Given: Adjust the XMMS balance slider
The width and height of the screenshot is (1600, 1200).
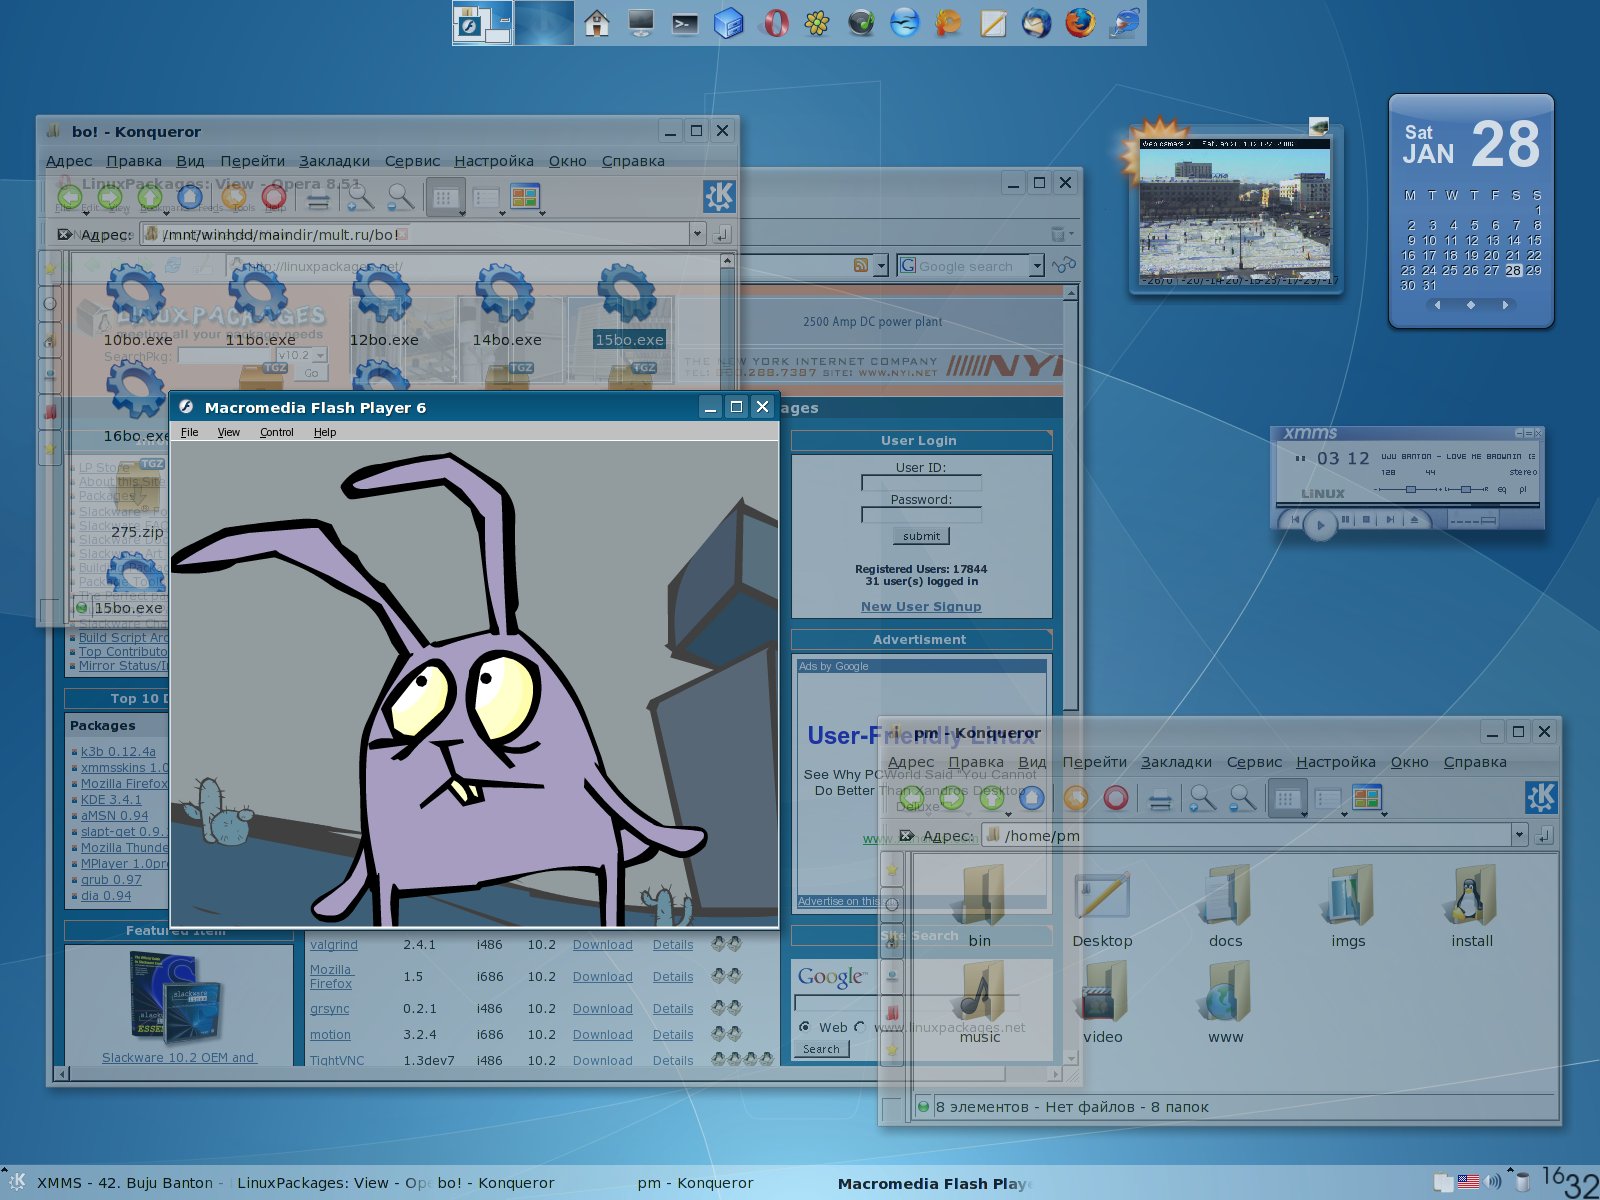Looking at the screenshot, I should (x=1466, y=490).
